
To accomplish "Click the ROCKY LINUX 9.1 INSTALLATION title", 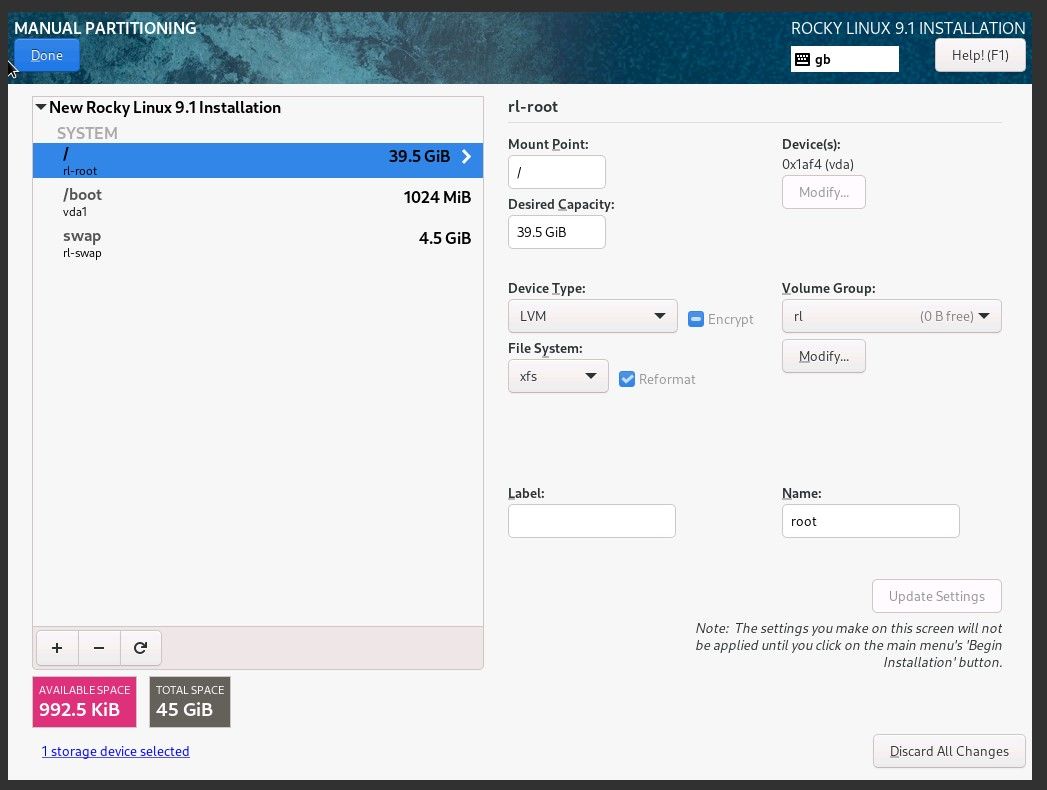I will (908, 28).
